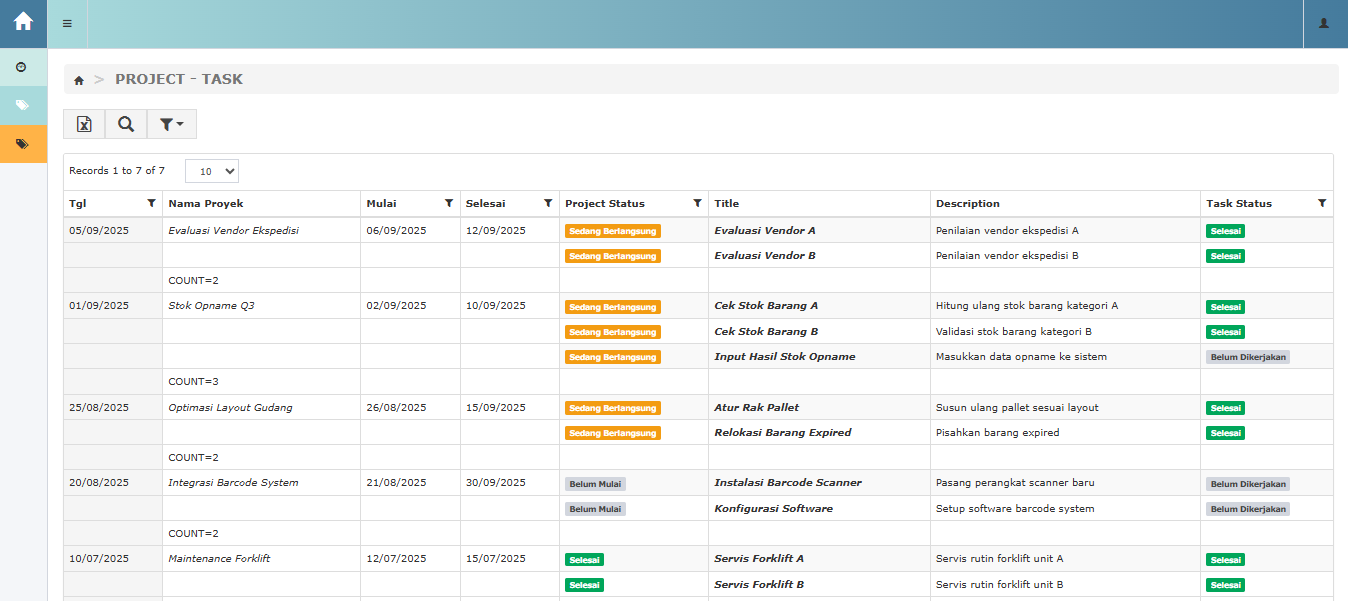Filter the Project Status column
Image resolution: width=1348 pixels, height=601 pixels.
point(697,203)
